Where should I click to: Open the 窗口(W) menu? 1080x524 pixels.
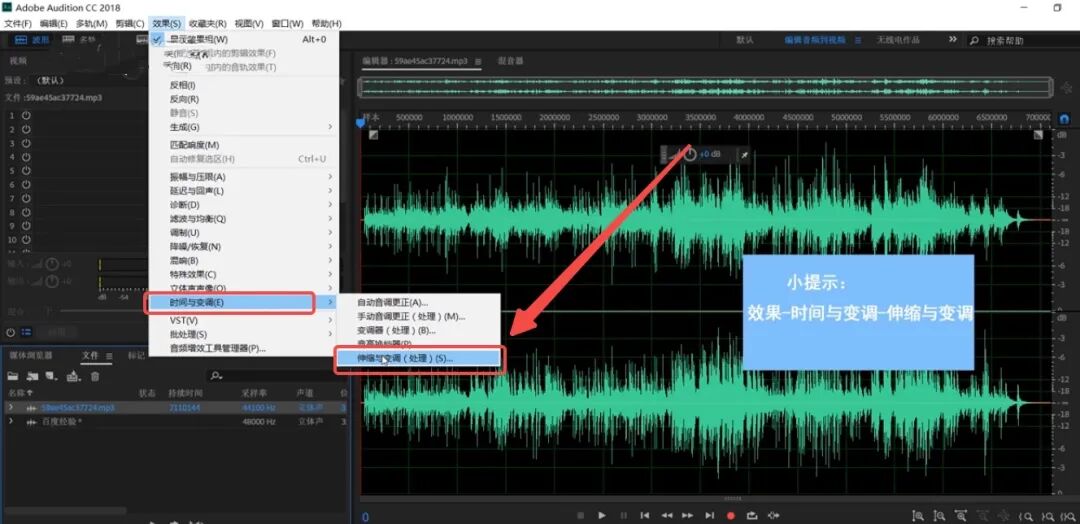tap(287, 23)
